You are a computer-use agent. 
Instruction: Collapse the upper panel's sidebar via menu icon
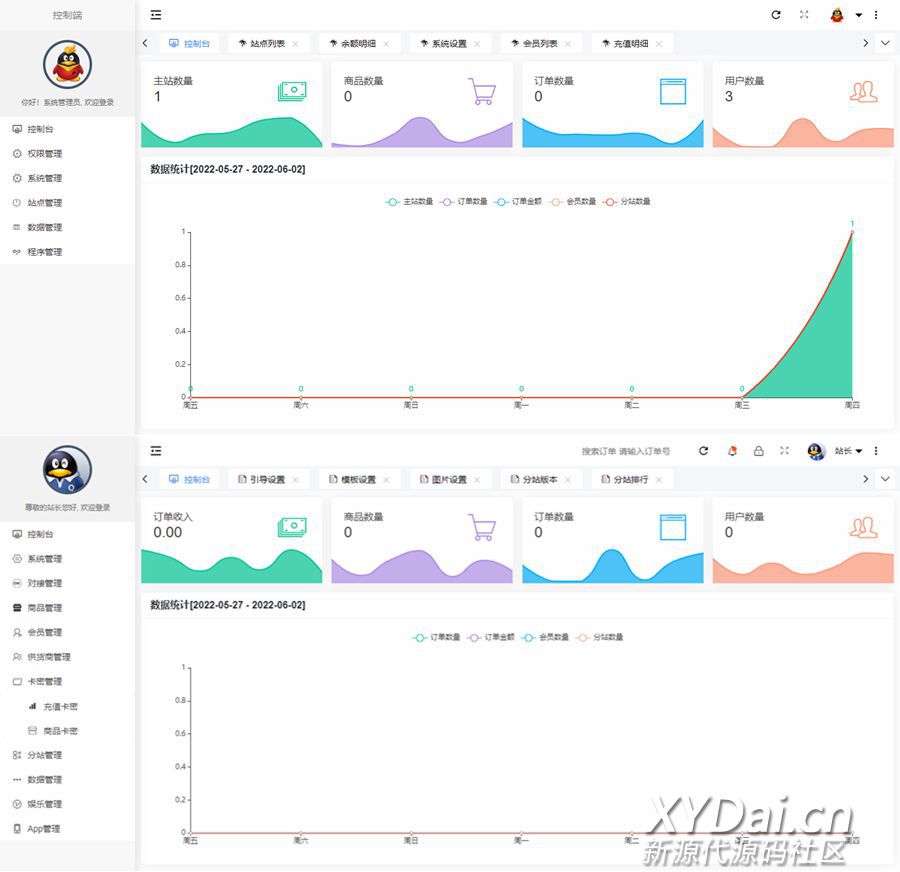(x=156, y=15)
